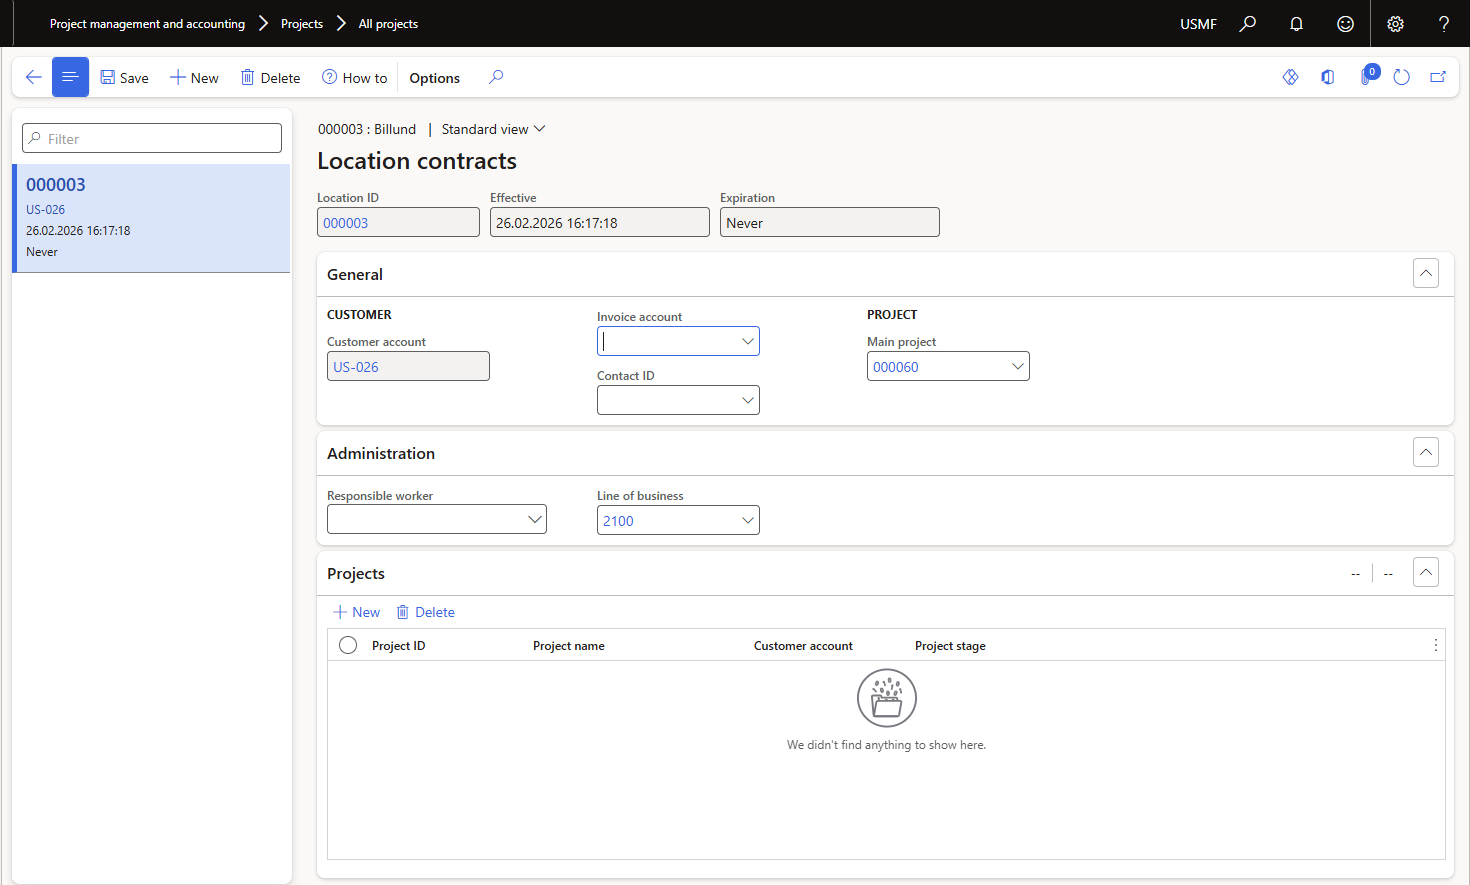The width and height of the screenshot is (1470, 885).
Task: Open form in new window icon
Action: pyautogui.click(x=1438, y=77)
